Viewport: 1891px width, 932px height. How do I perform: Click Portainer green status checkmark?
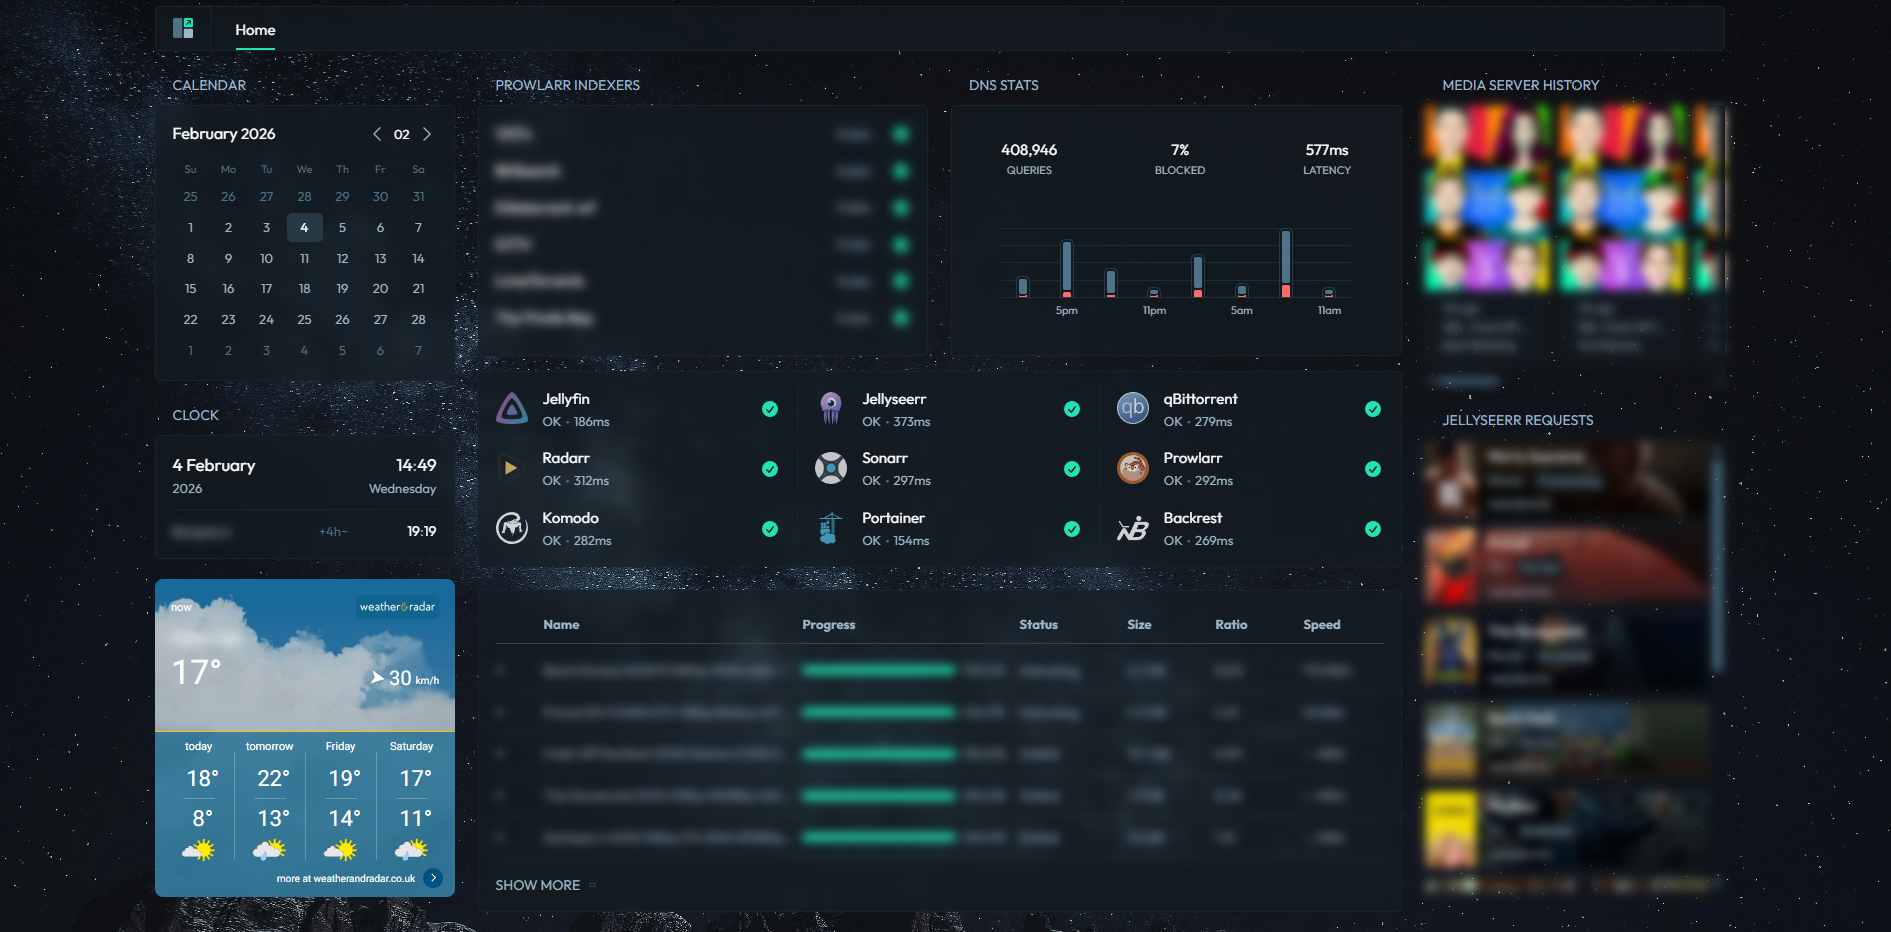[x=1072, y=529]
